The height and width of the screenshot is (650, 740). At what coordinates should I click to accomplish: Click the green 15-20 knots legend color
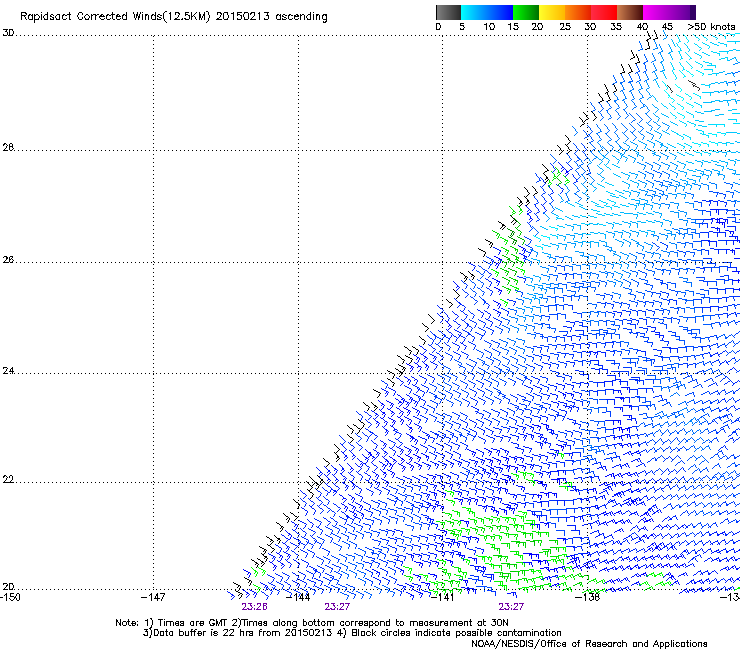(526, 12)
